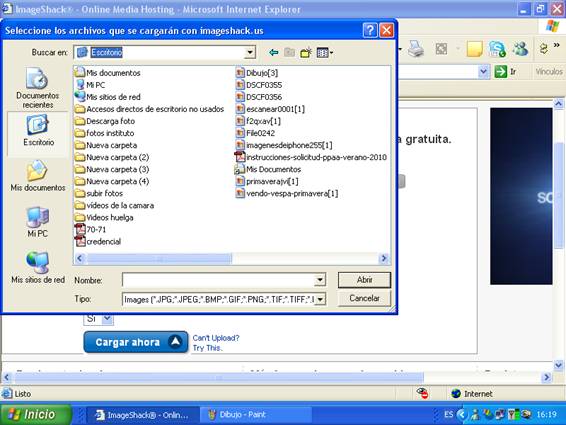The height and width of the screenshot is (425, 566).
Task: Expand the Tipo file type dropdown
Action: pyautogui.click(x=320, y=299)
